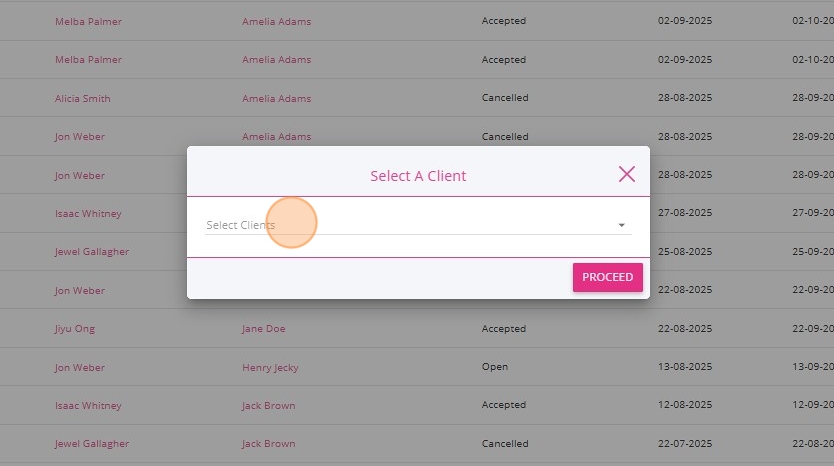
Task: Open the Select Clients dropdown field
Action: click(410, 225)
